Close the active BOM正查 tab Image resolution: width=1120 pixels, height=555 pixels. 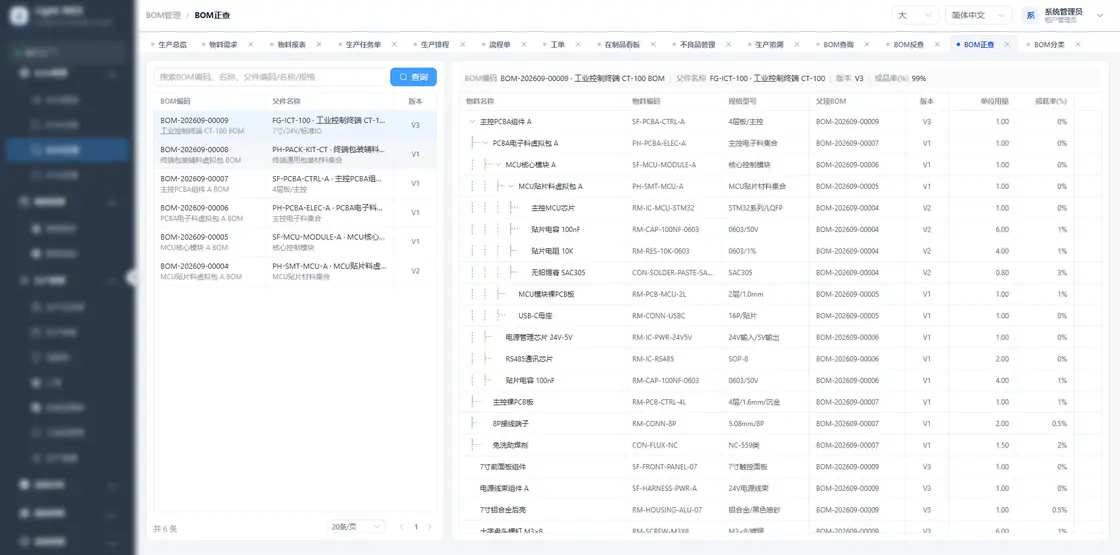pos(1007,44)
